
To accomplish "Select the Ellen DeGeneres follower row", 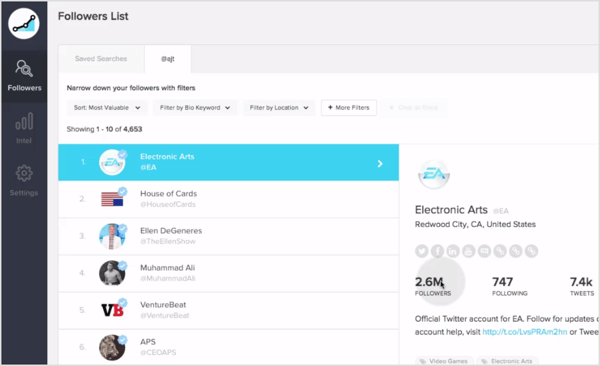I will (228, 236).
